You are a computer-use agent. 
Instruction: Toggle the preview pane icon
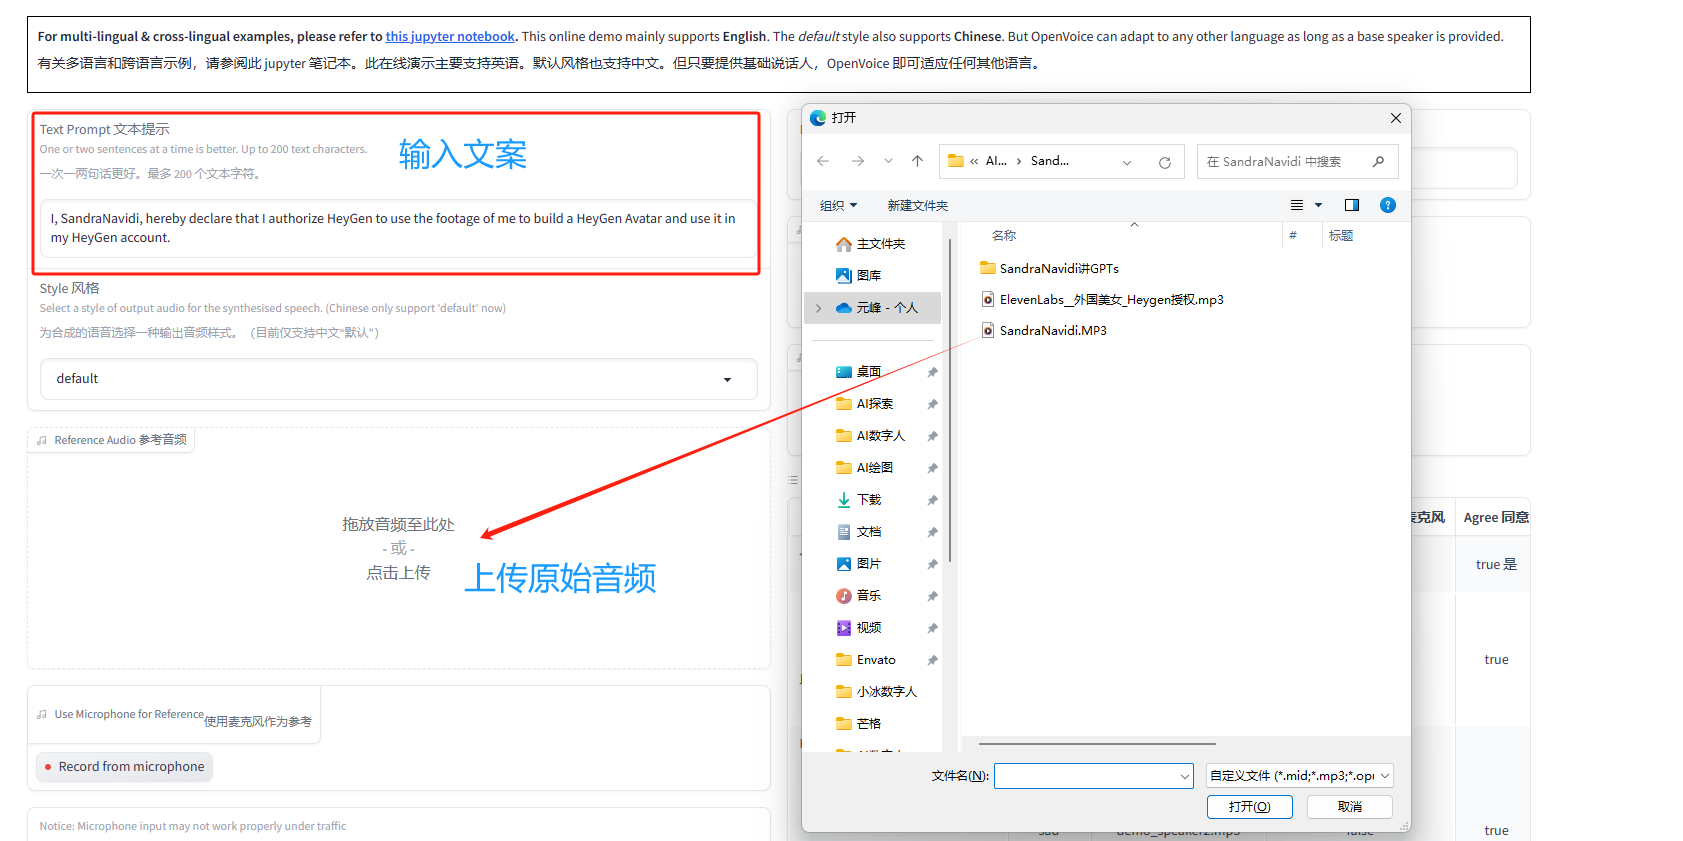(1352, 205)
